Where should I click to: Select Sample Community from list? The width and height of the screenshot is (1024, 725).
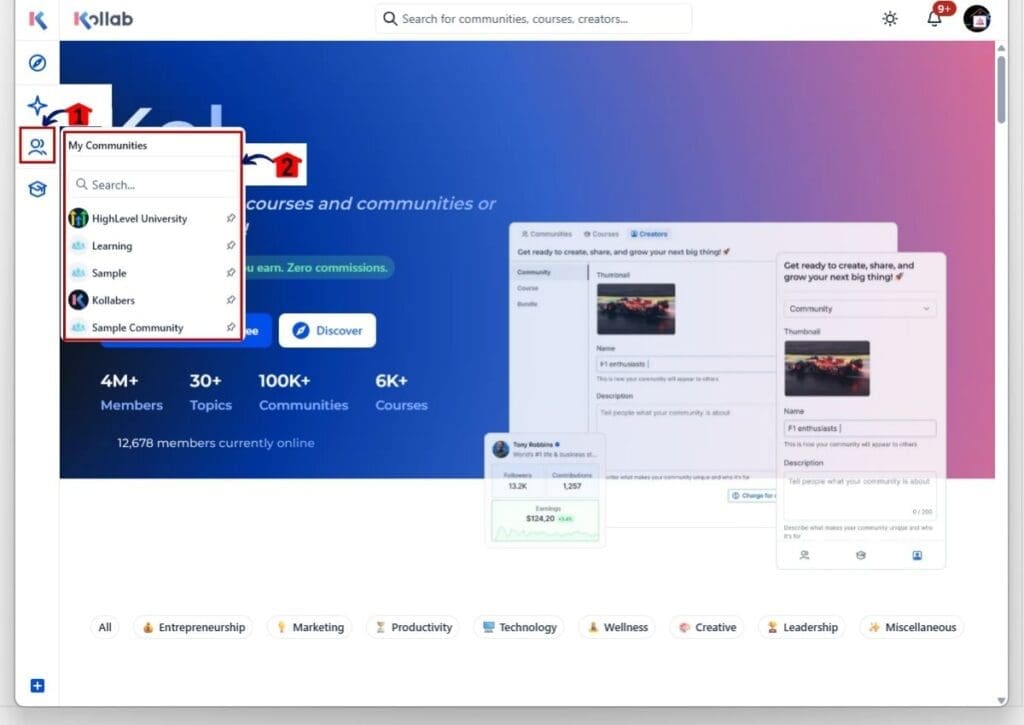137,328
